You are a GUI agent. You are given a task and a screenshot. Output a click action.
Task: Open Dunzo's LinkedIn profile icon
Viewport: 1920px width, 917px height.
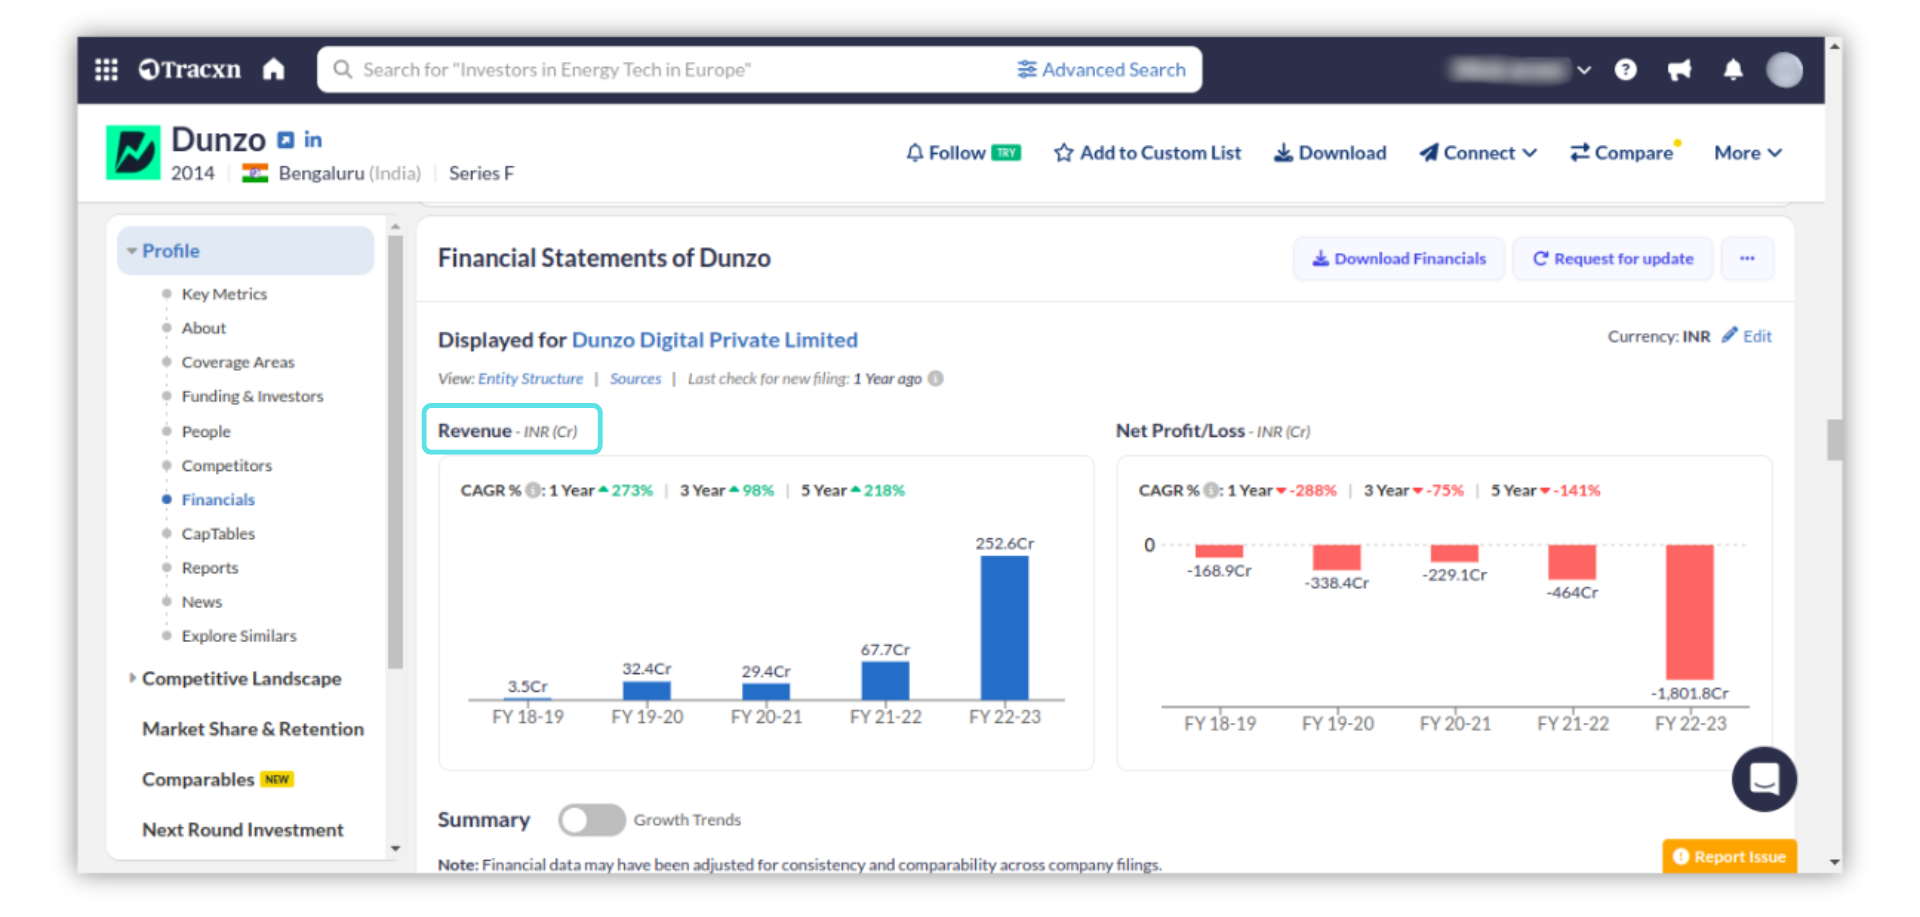[313, 140]
